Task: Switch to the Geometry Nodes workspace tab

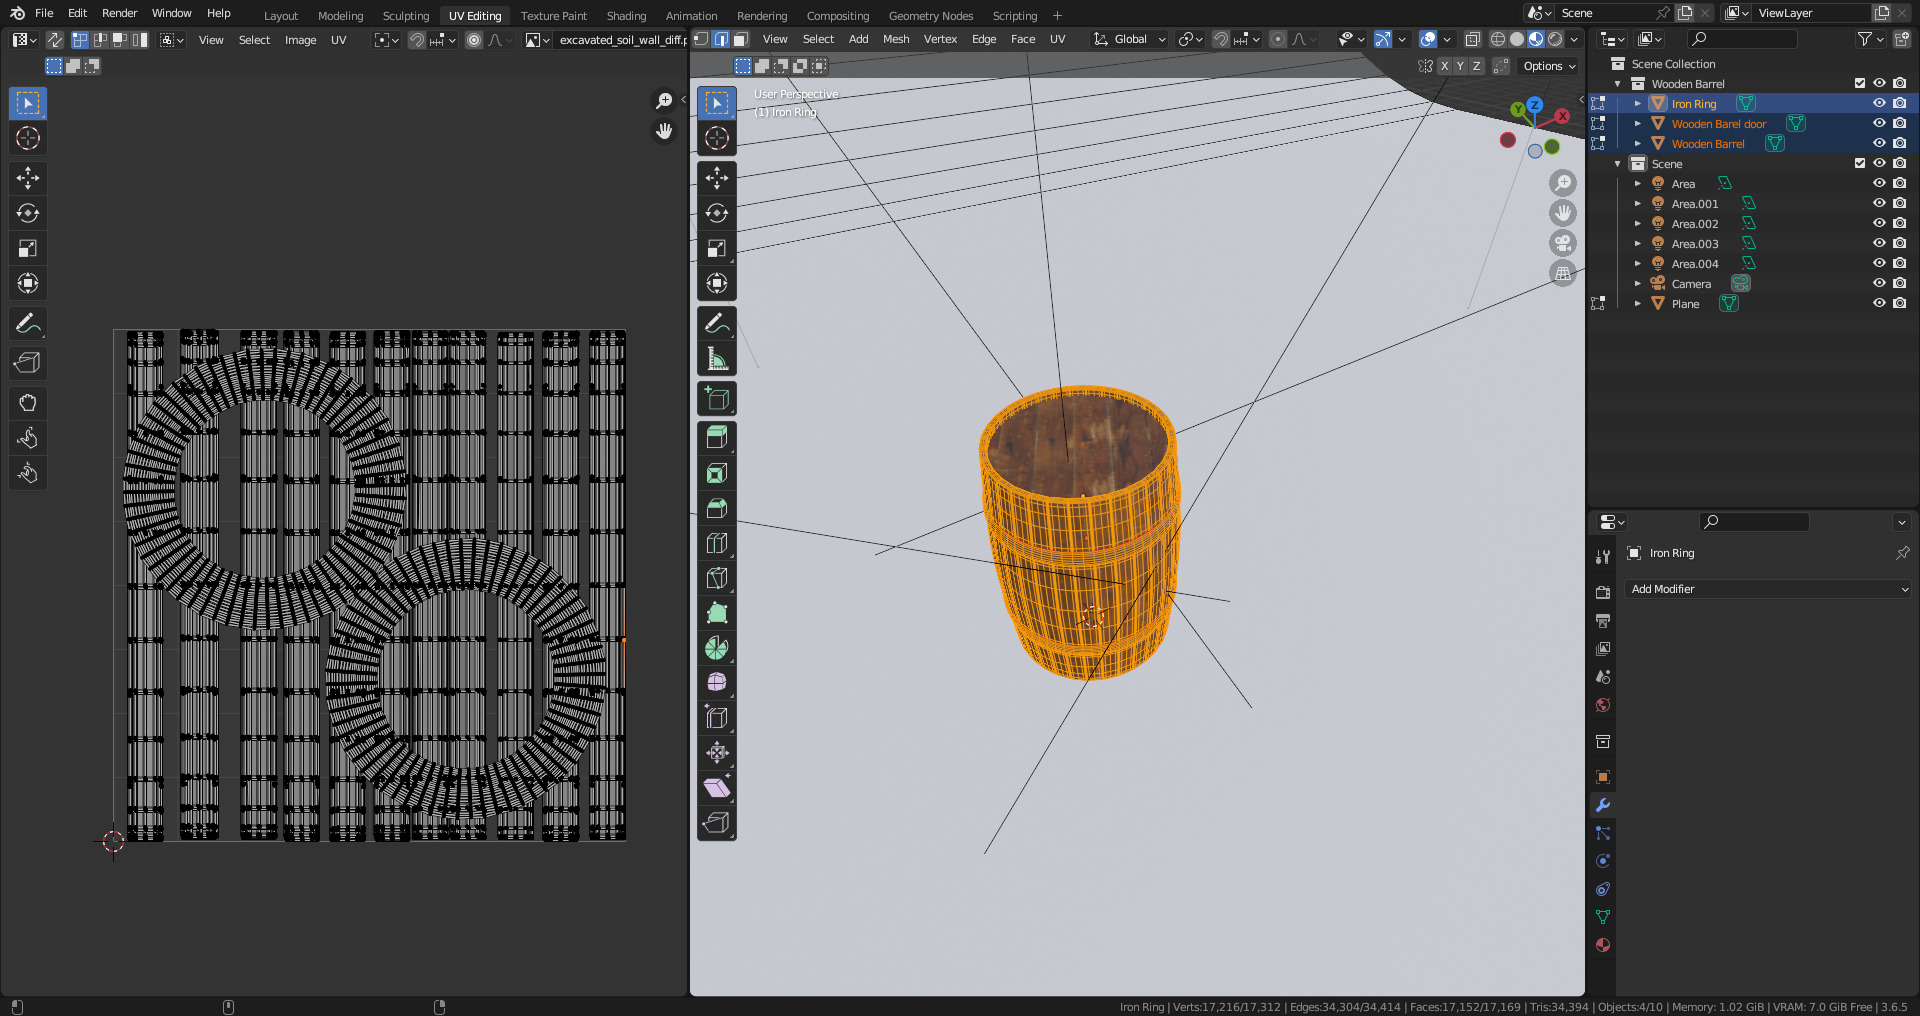Action: pos(930,16)
